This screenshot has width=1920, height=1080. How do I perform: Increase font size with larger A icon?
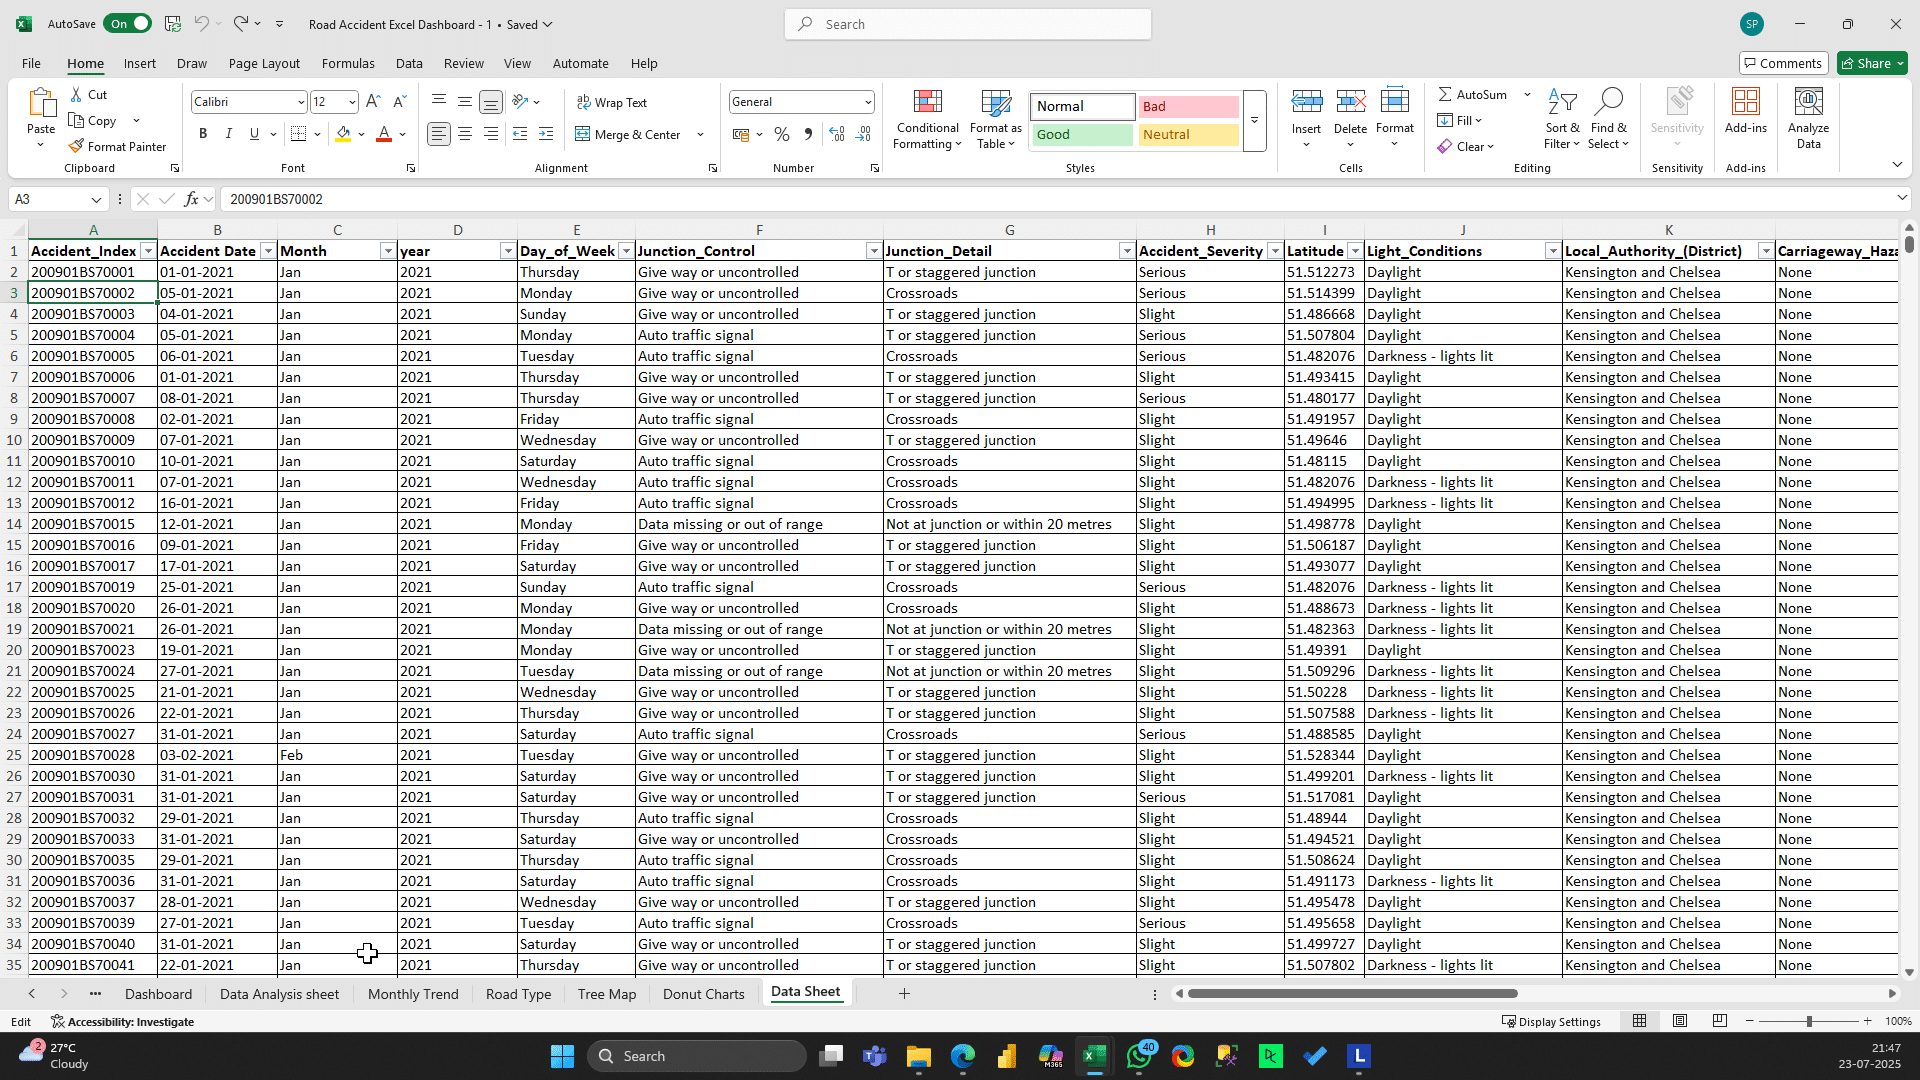[x=373, y=102]
